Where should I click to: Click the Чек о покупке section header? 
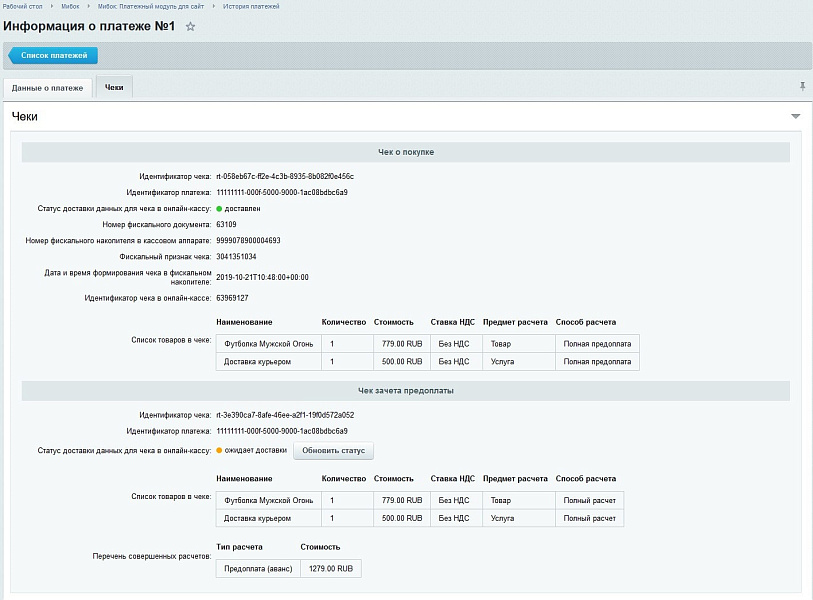pos(405,152)
